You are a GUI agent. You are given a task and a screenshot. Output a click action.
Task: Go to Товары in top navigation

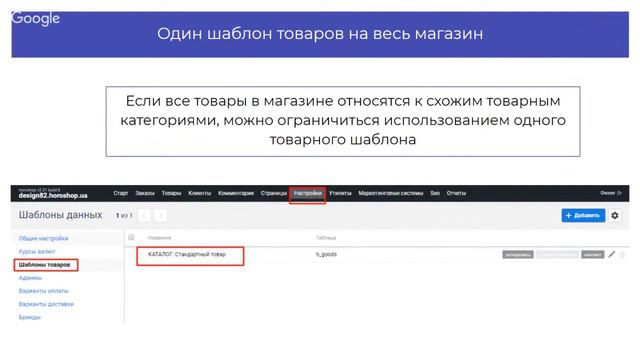171,193
